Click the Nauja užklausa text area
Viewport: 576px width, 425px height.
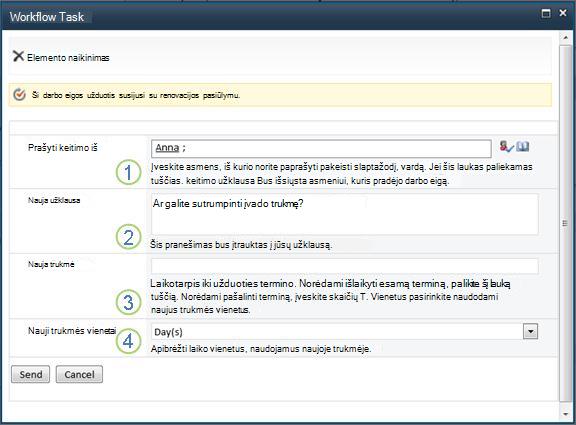[x=345, y=215]
